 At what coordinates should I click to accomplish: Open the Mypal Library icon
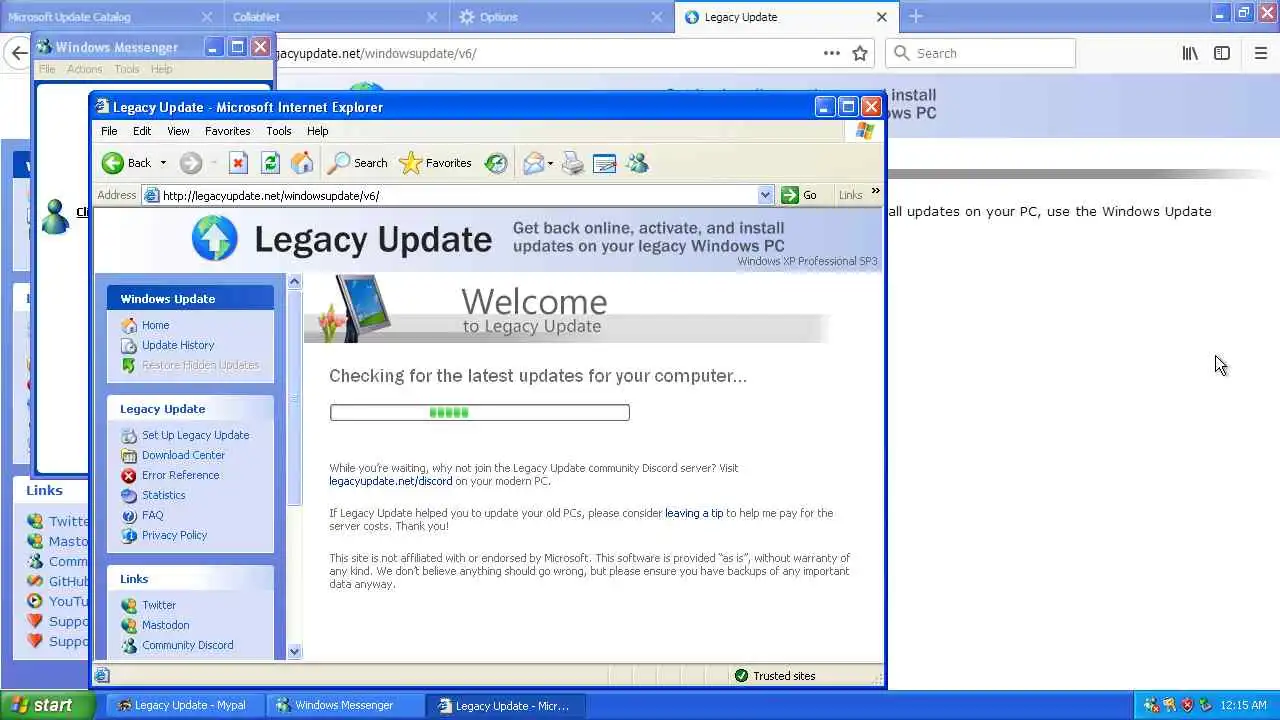1190,53
